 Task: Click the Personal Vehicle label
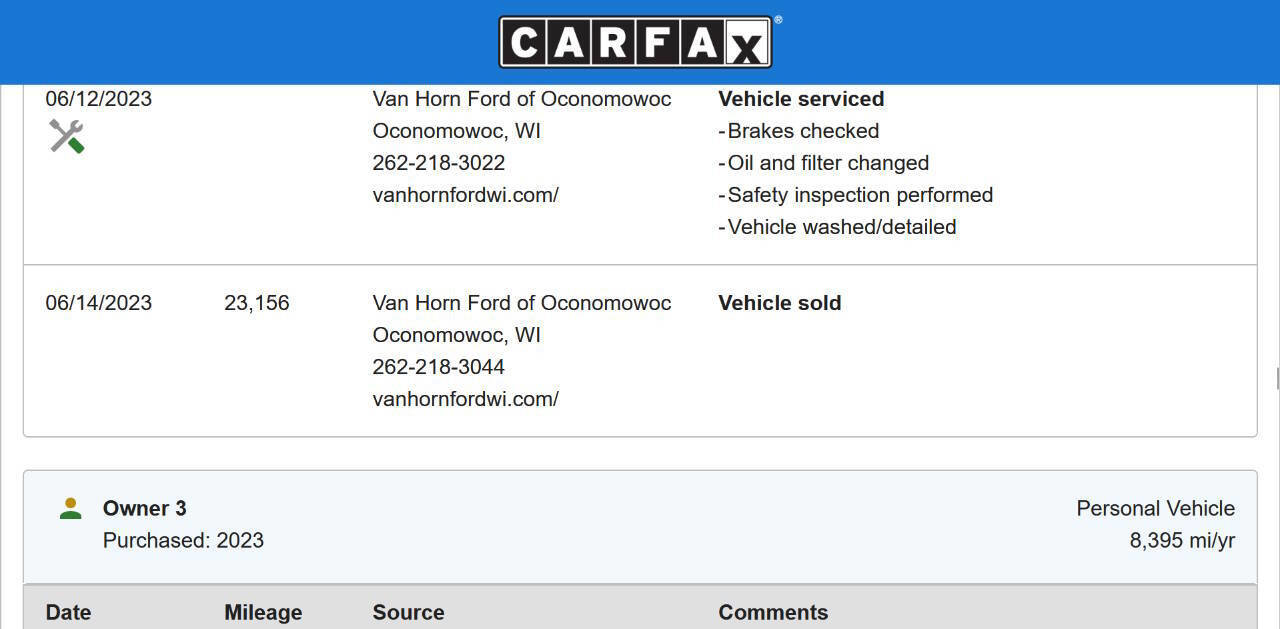1155,508
